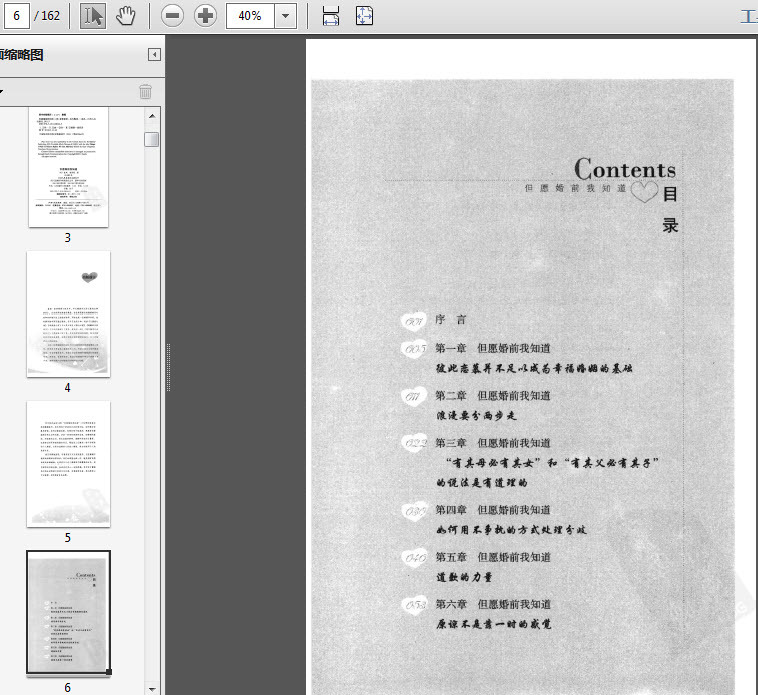The width and height of the screenshot is (758, 695).
Task: Click thumbnail scrollbar up arrow
Action: [152, 116]
